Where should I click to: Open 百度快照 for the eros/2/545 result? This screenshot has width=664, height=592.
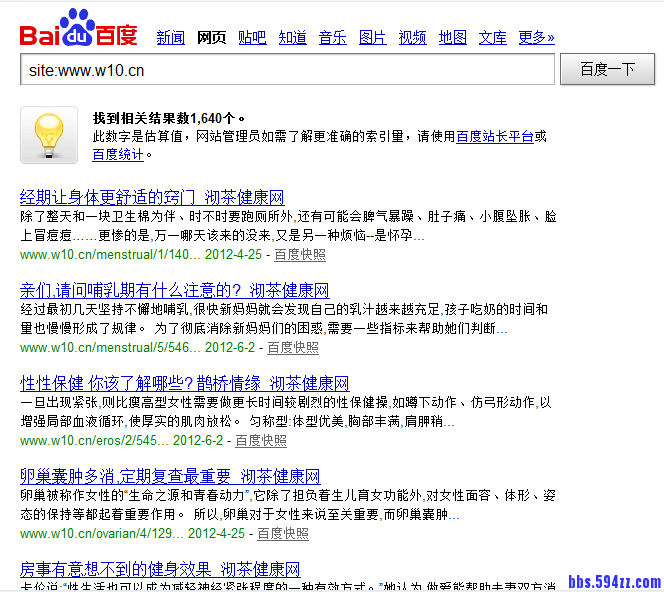[261, 441]
